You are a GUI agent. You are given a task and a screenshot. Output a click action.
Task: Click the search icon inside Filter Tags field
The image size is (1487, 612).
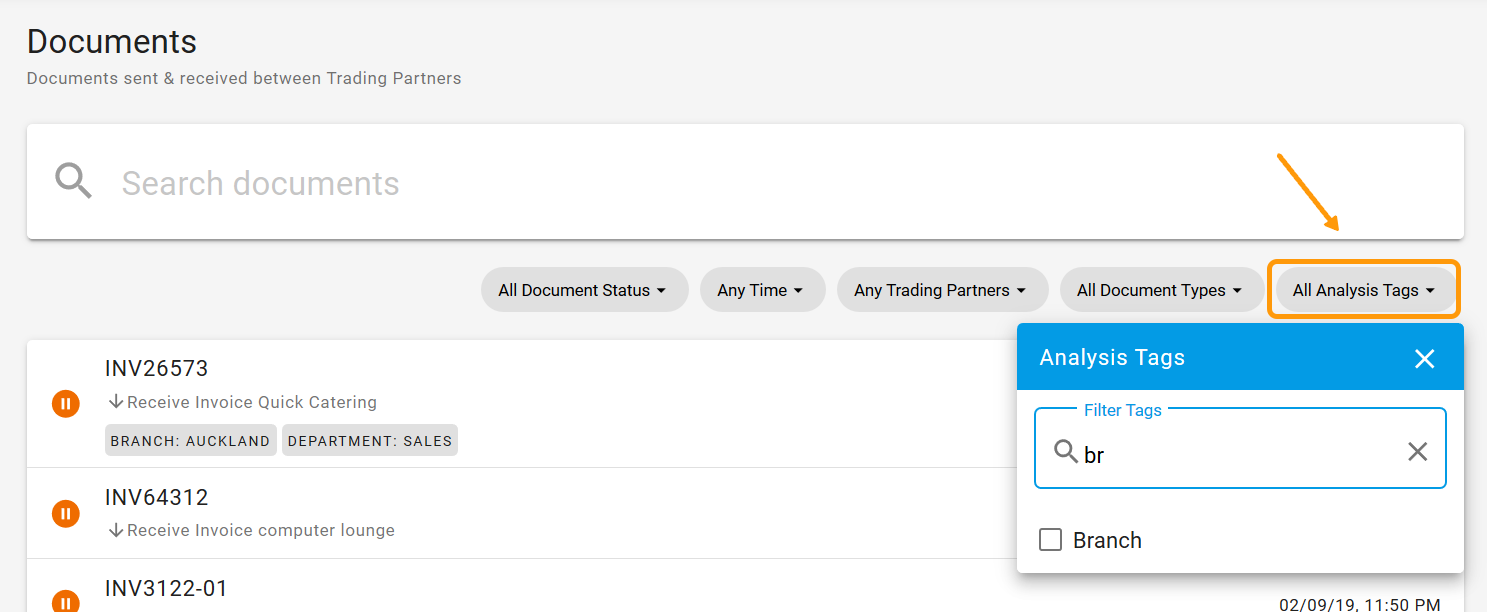[x=1066, y=451]
